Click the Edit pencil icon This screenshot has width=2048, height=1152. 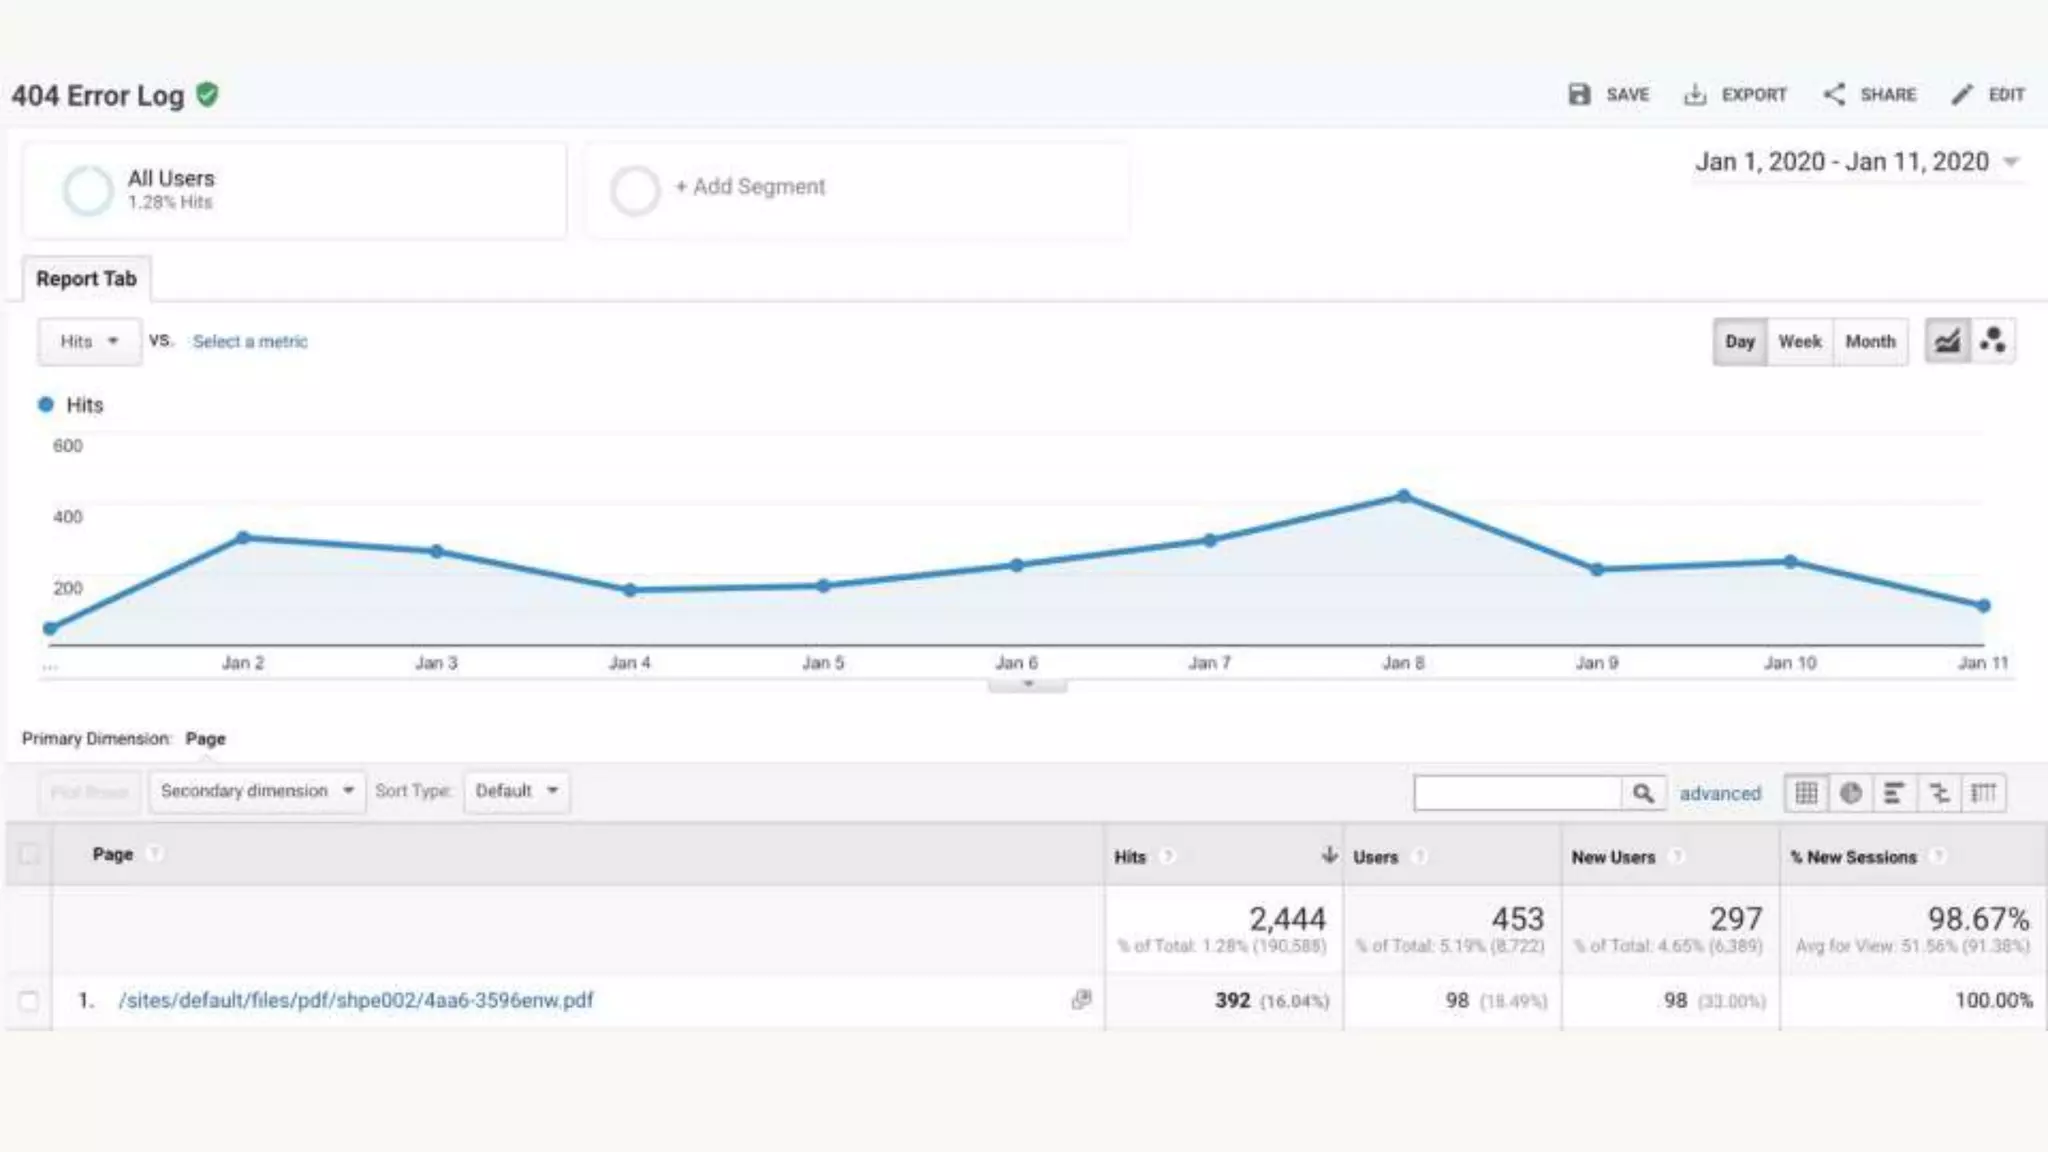1962,94
